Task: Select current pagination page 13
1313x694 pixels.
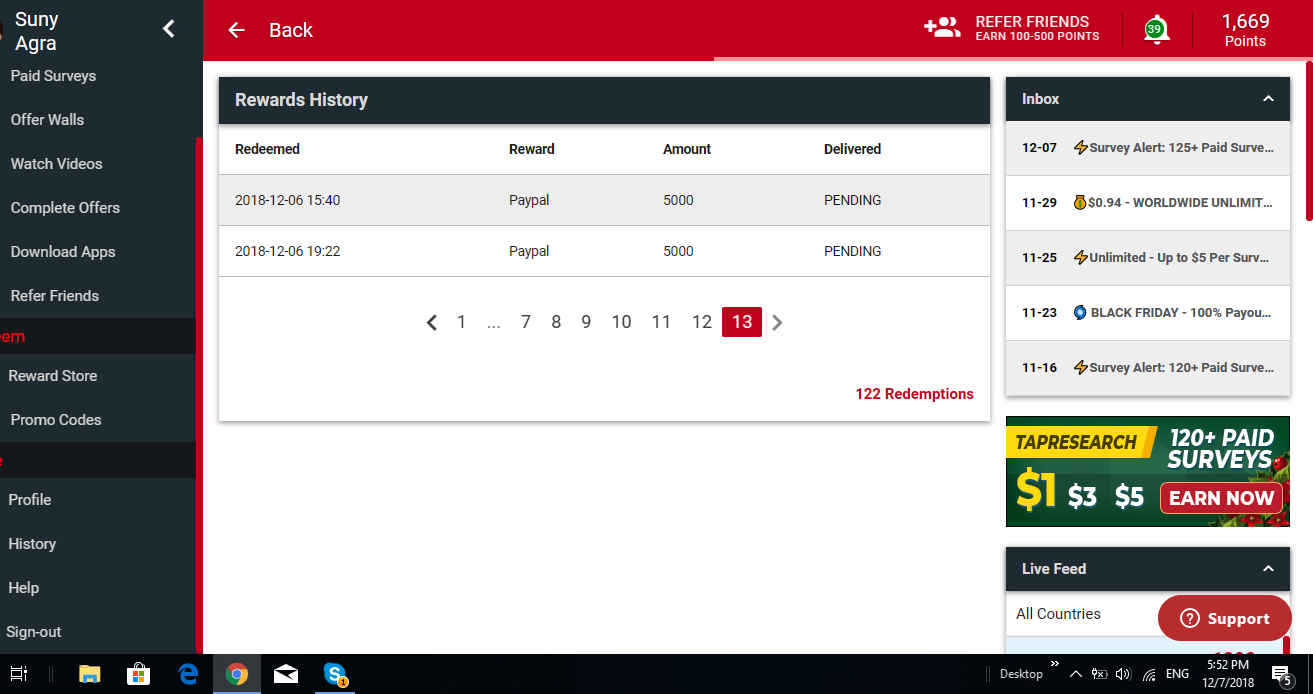Action: click(x=742, y=322)
